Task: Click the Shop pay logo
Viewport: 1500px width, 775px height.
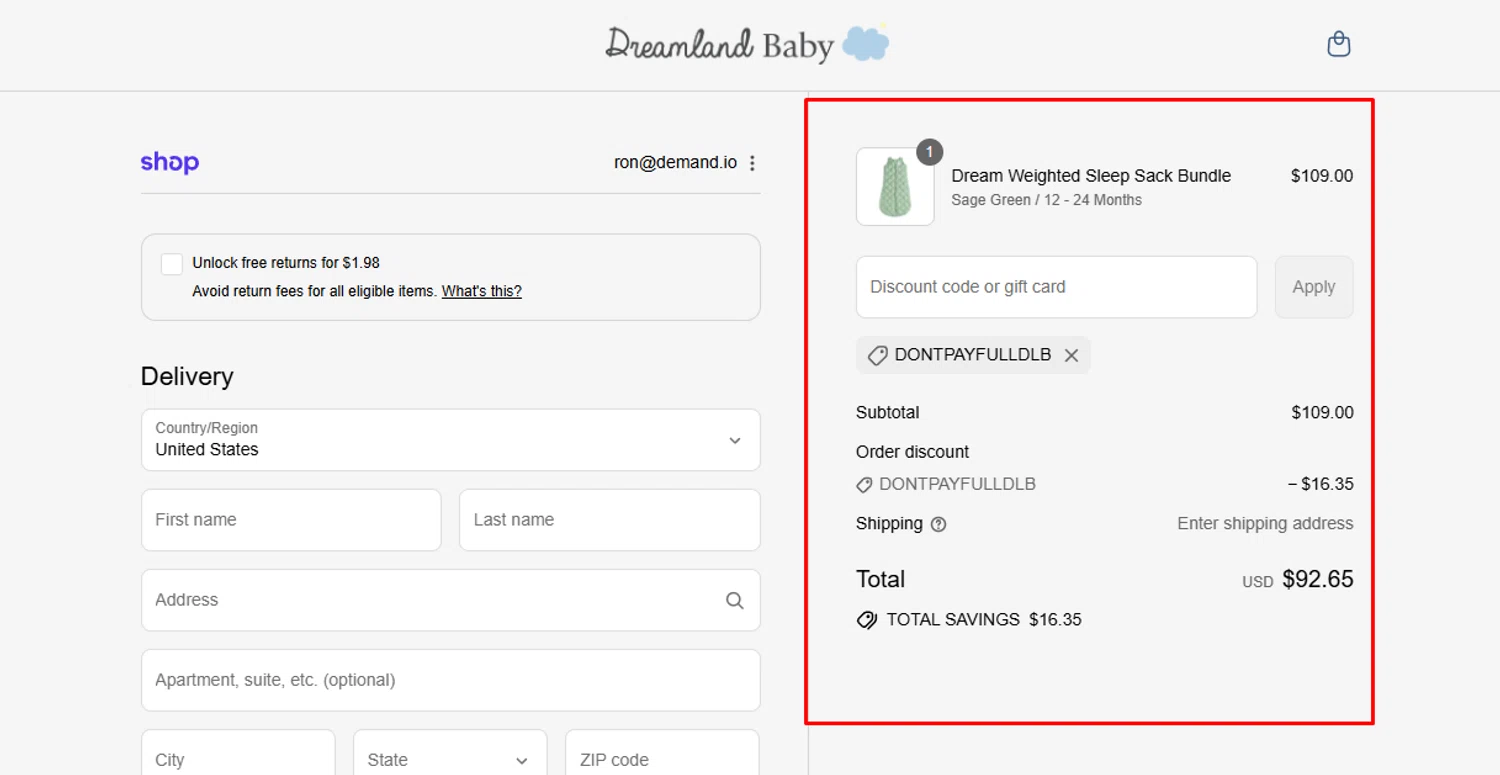Action: click(x=170, y=162)
